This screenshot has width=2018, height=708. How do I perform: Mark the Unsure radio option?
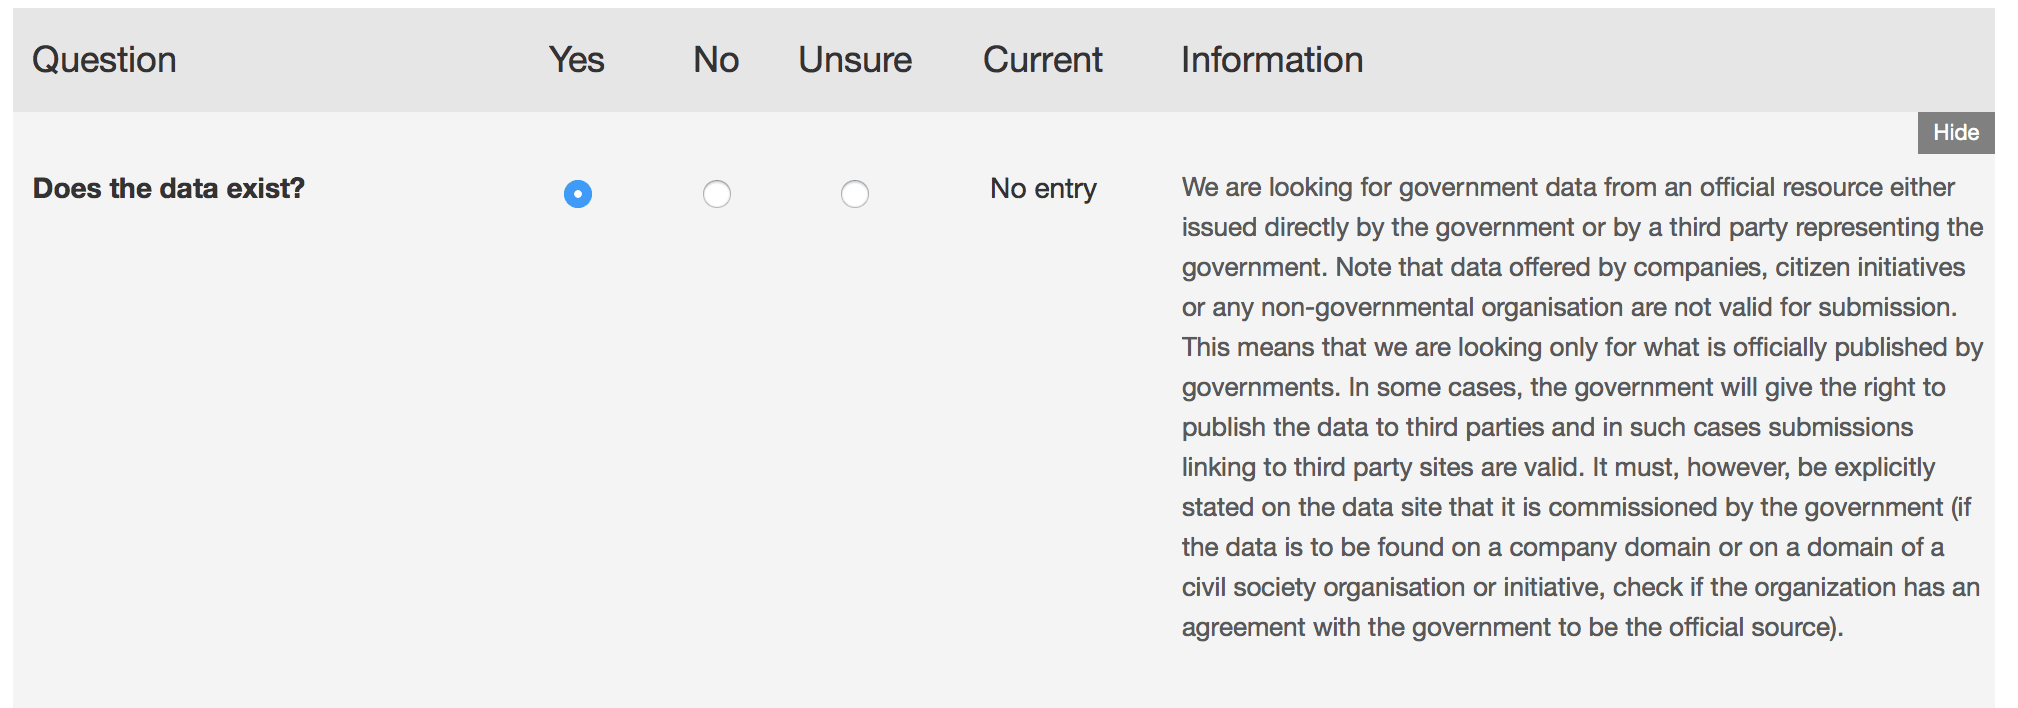[855, 193]
